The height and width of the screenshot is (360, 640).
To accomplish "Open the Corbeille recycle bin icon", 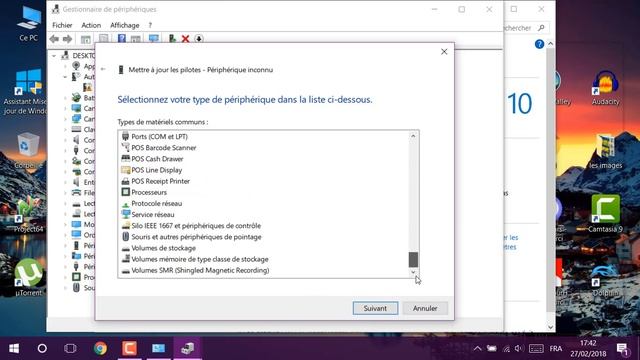I will click(x=28, y=151).
